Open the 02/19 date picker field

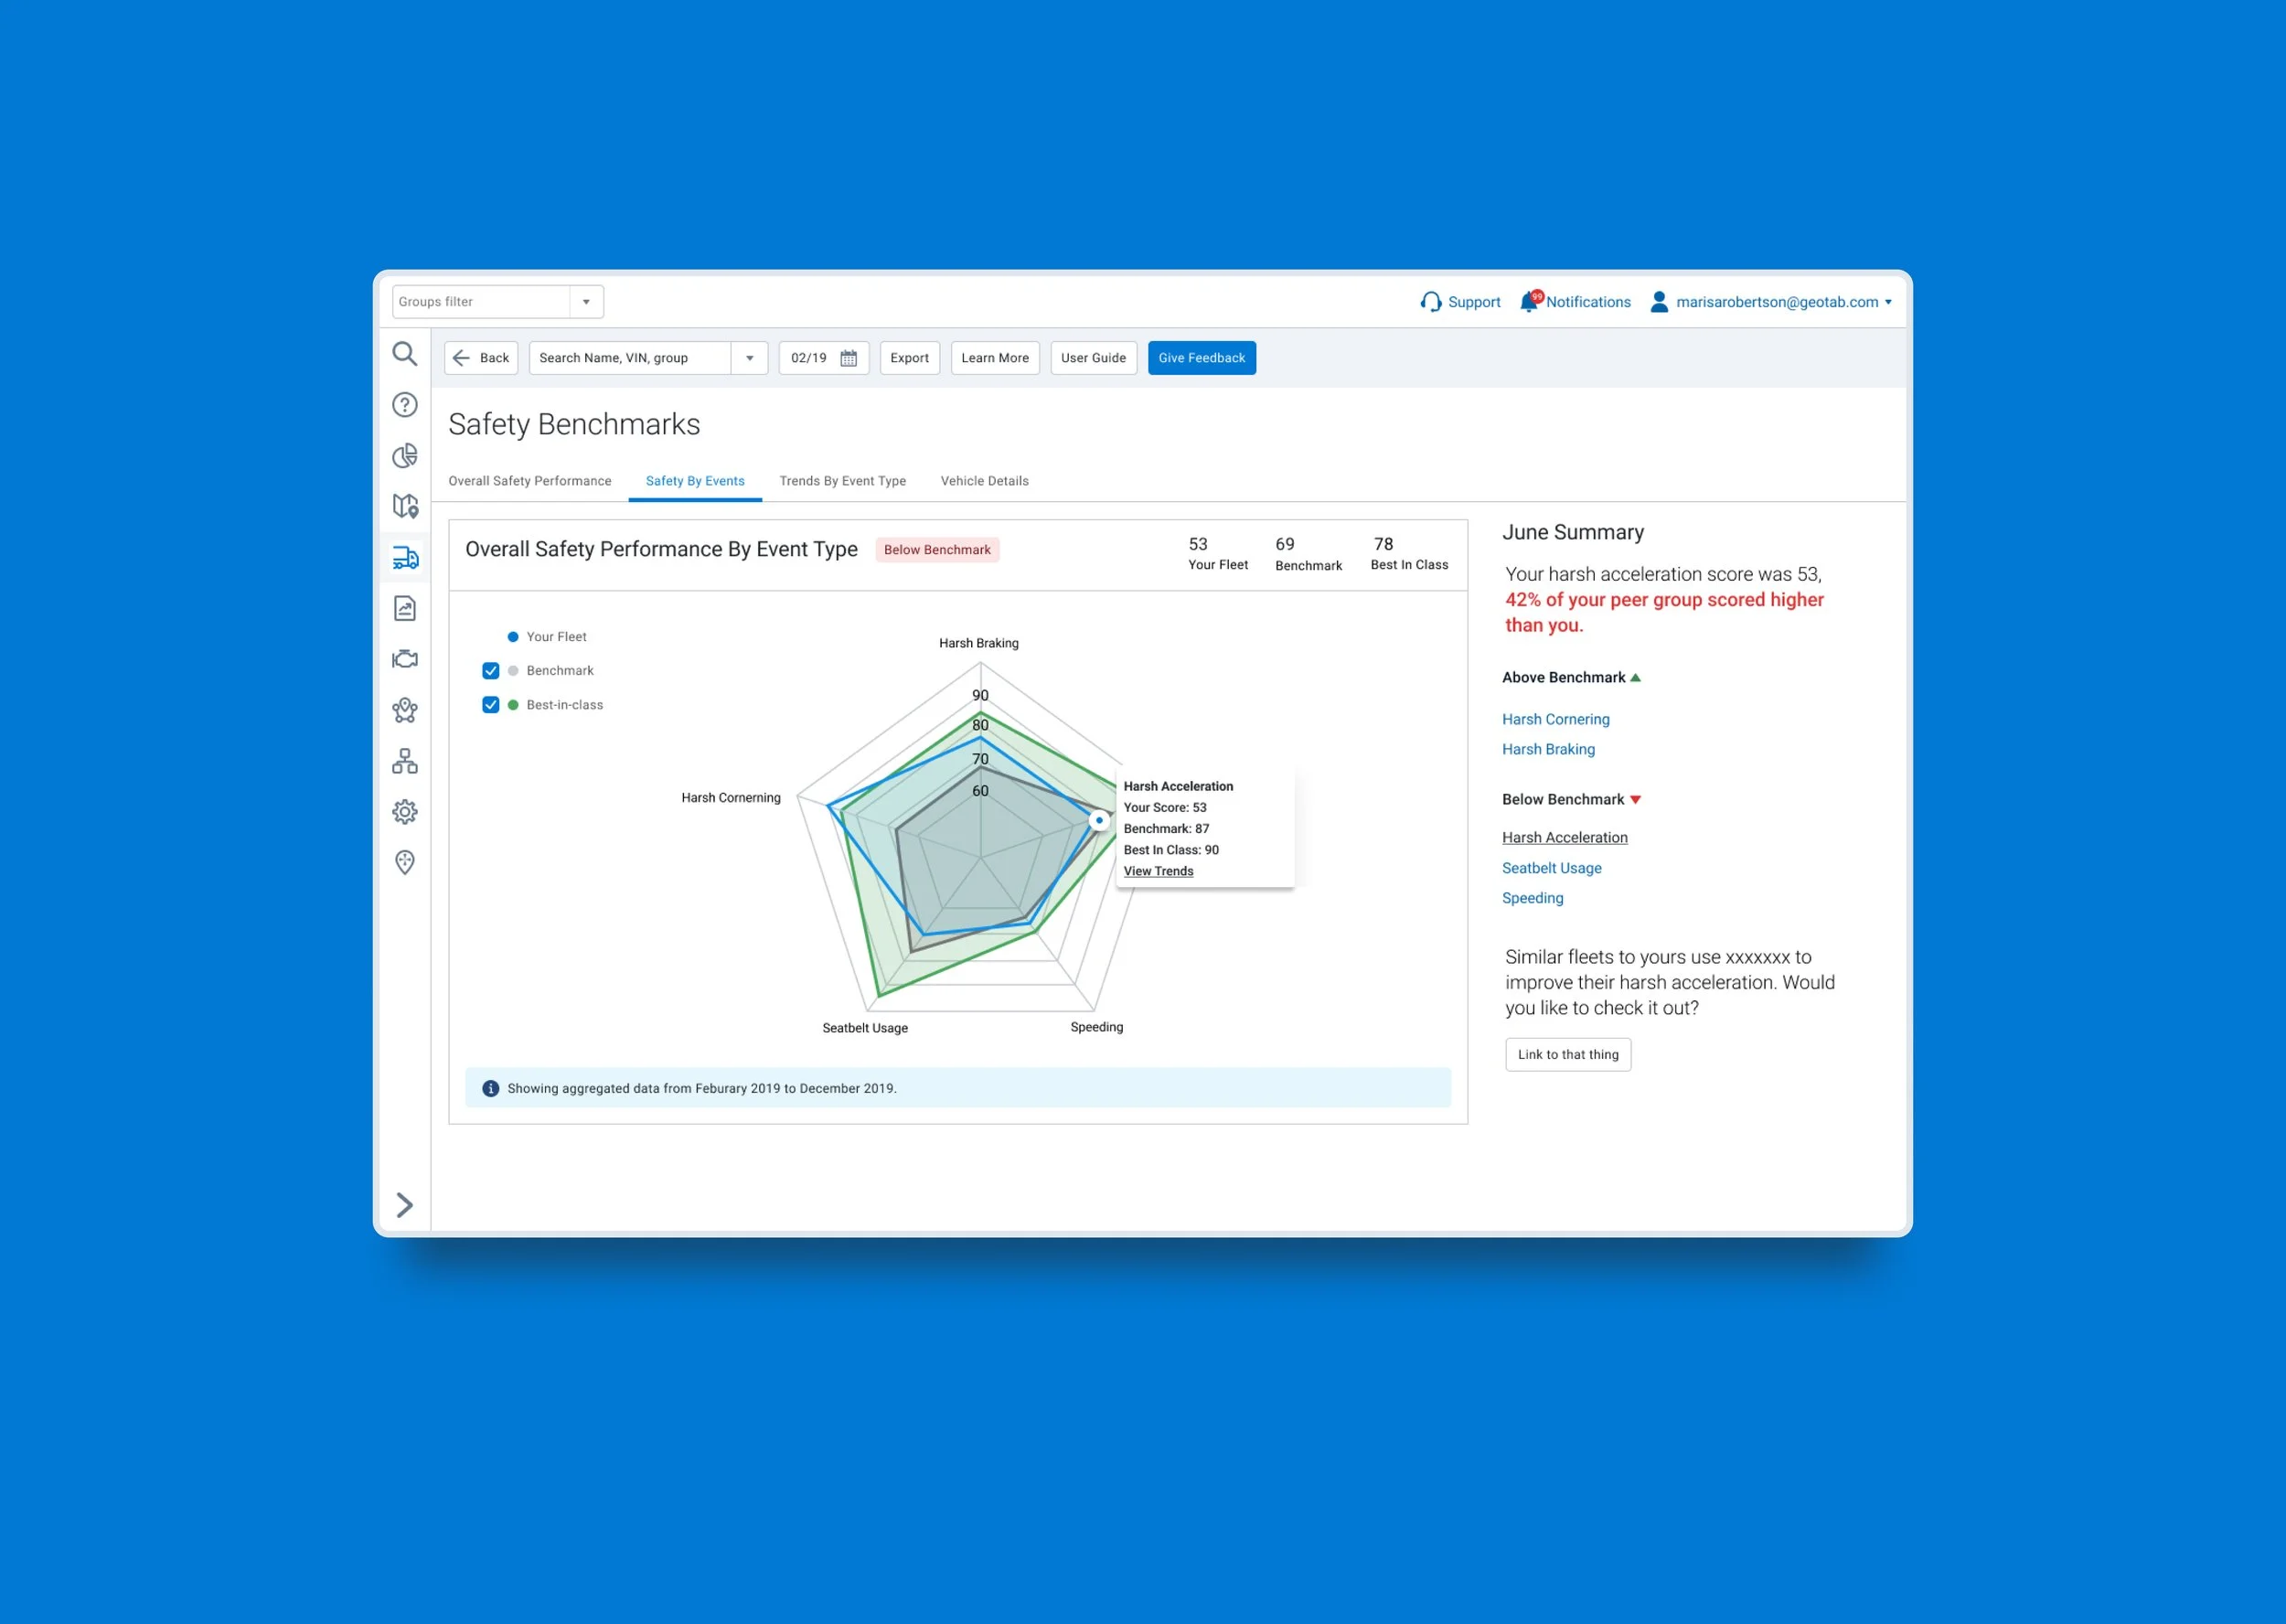coord(822,357)
